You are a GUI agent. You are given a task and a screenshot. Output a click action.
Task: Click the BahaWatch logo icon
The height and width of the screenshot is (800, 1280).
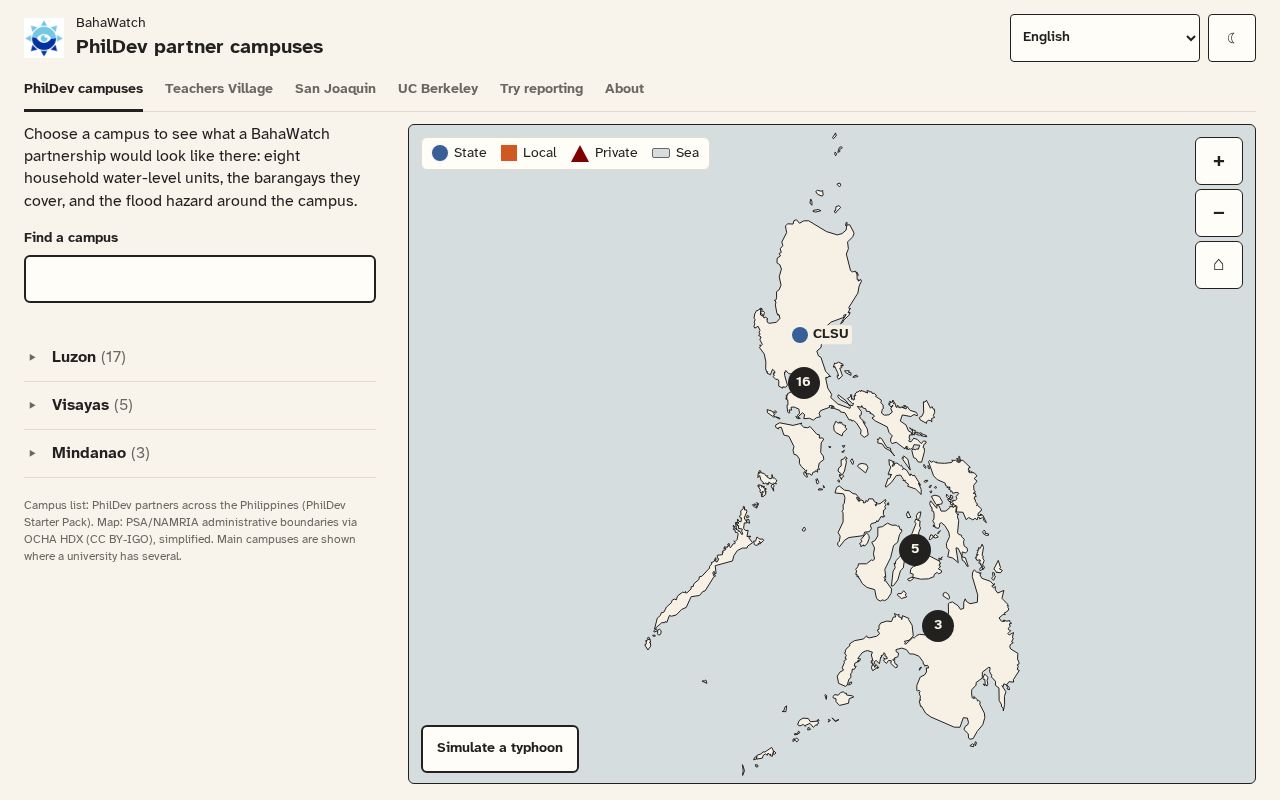click(44, 38)
